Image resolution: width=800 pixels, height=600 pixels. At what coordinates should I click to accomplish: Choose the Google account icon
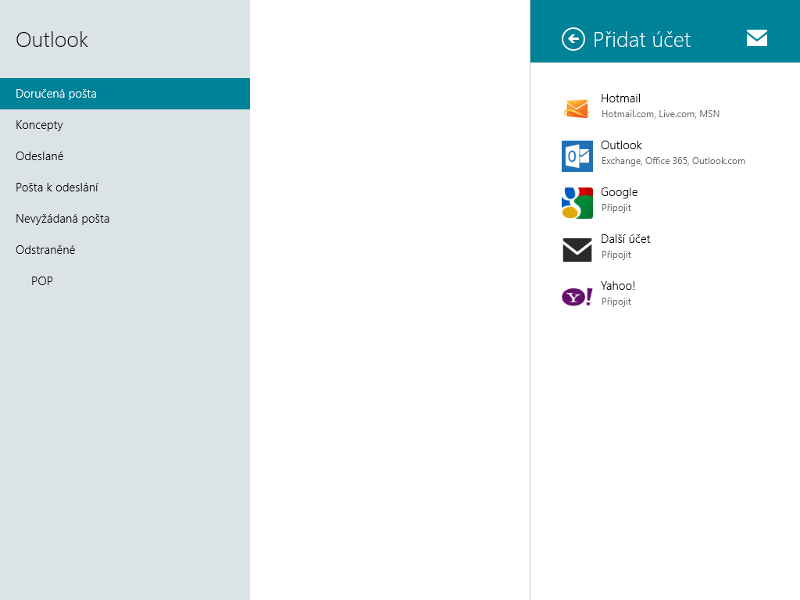[577, 202]
